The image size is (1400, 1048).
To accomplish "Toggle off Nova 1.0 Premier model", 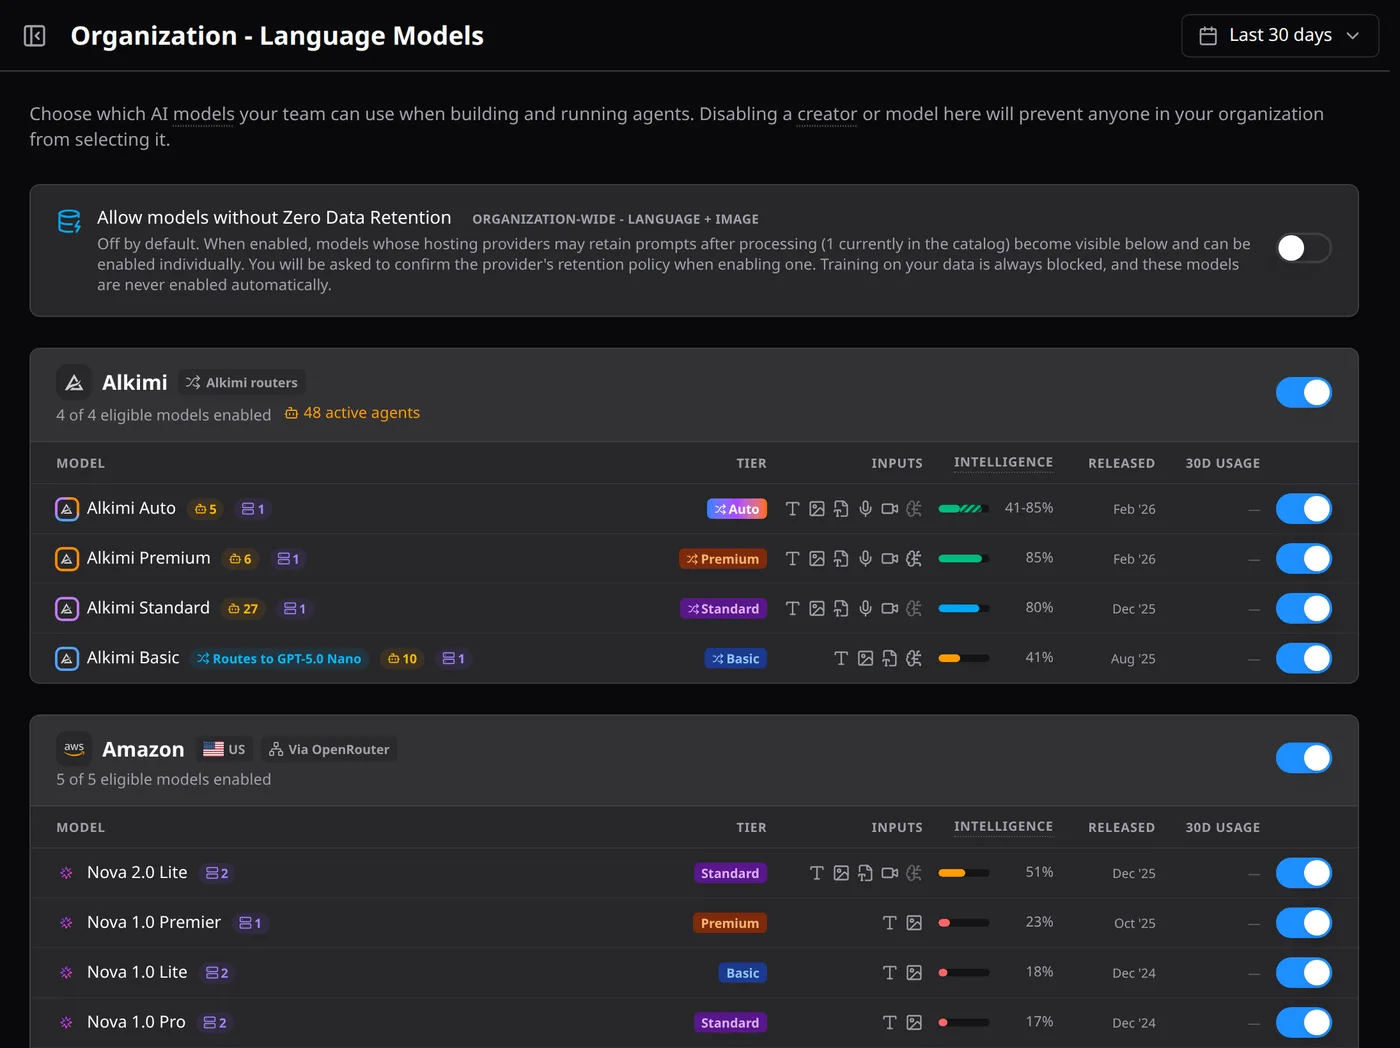I will pyautogui.click(x=1304, y=923).
